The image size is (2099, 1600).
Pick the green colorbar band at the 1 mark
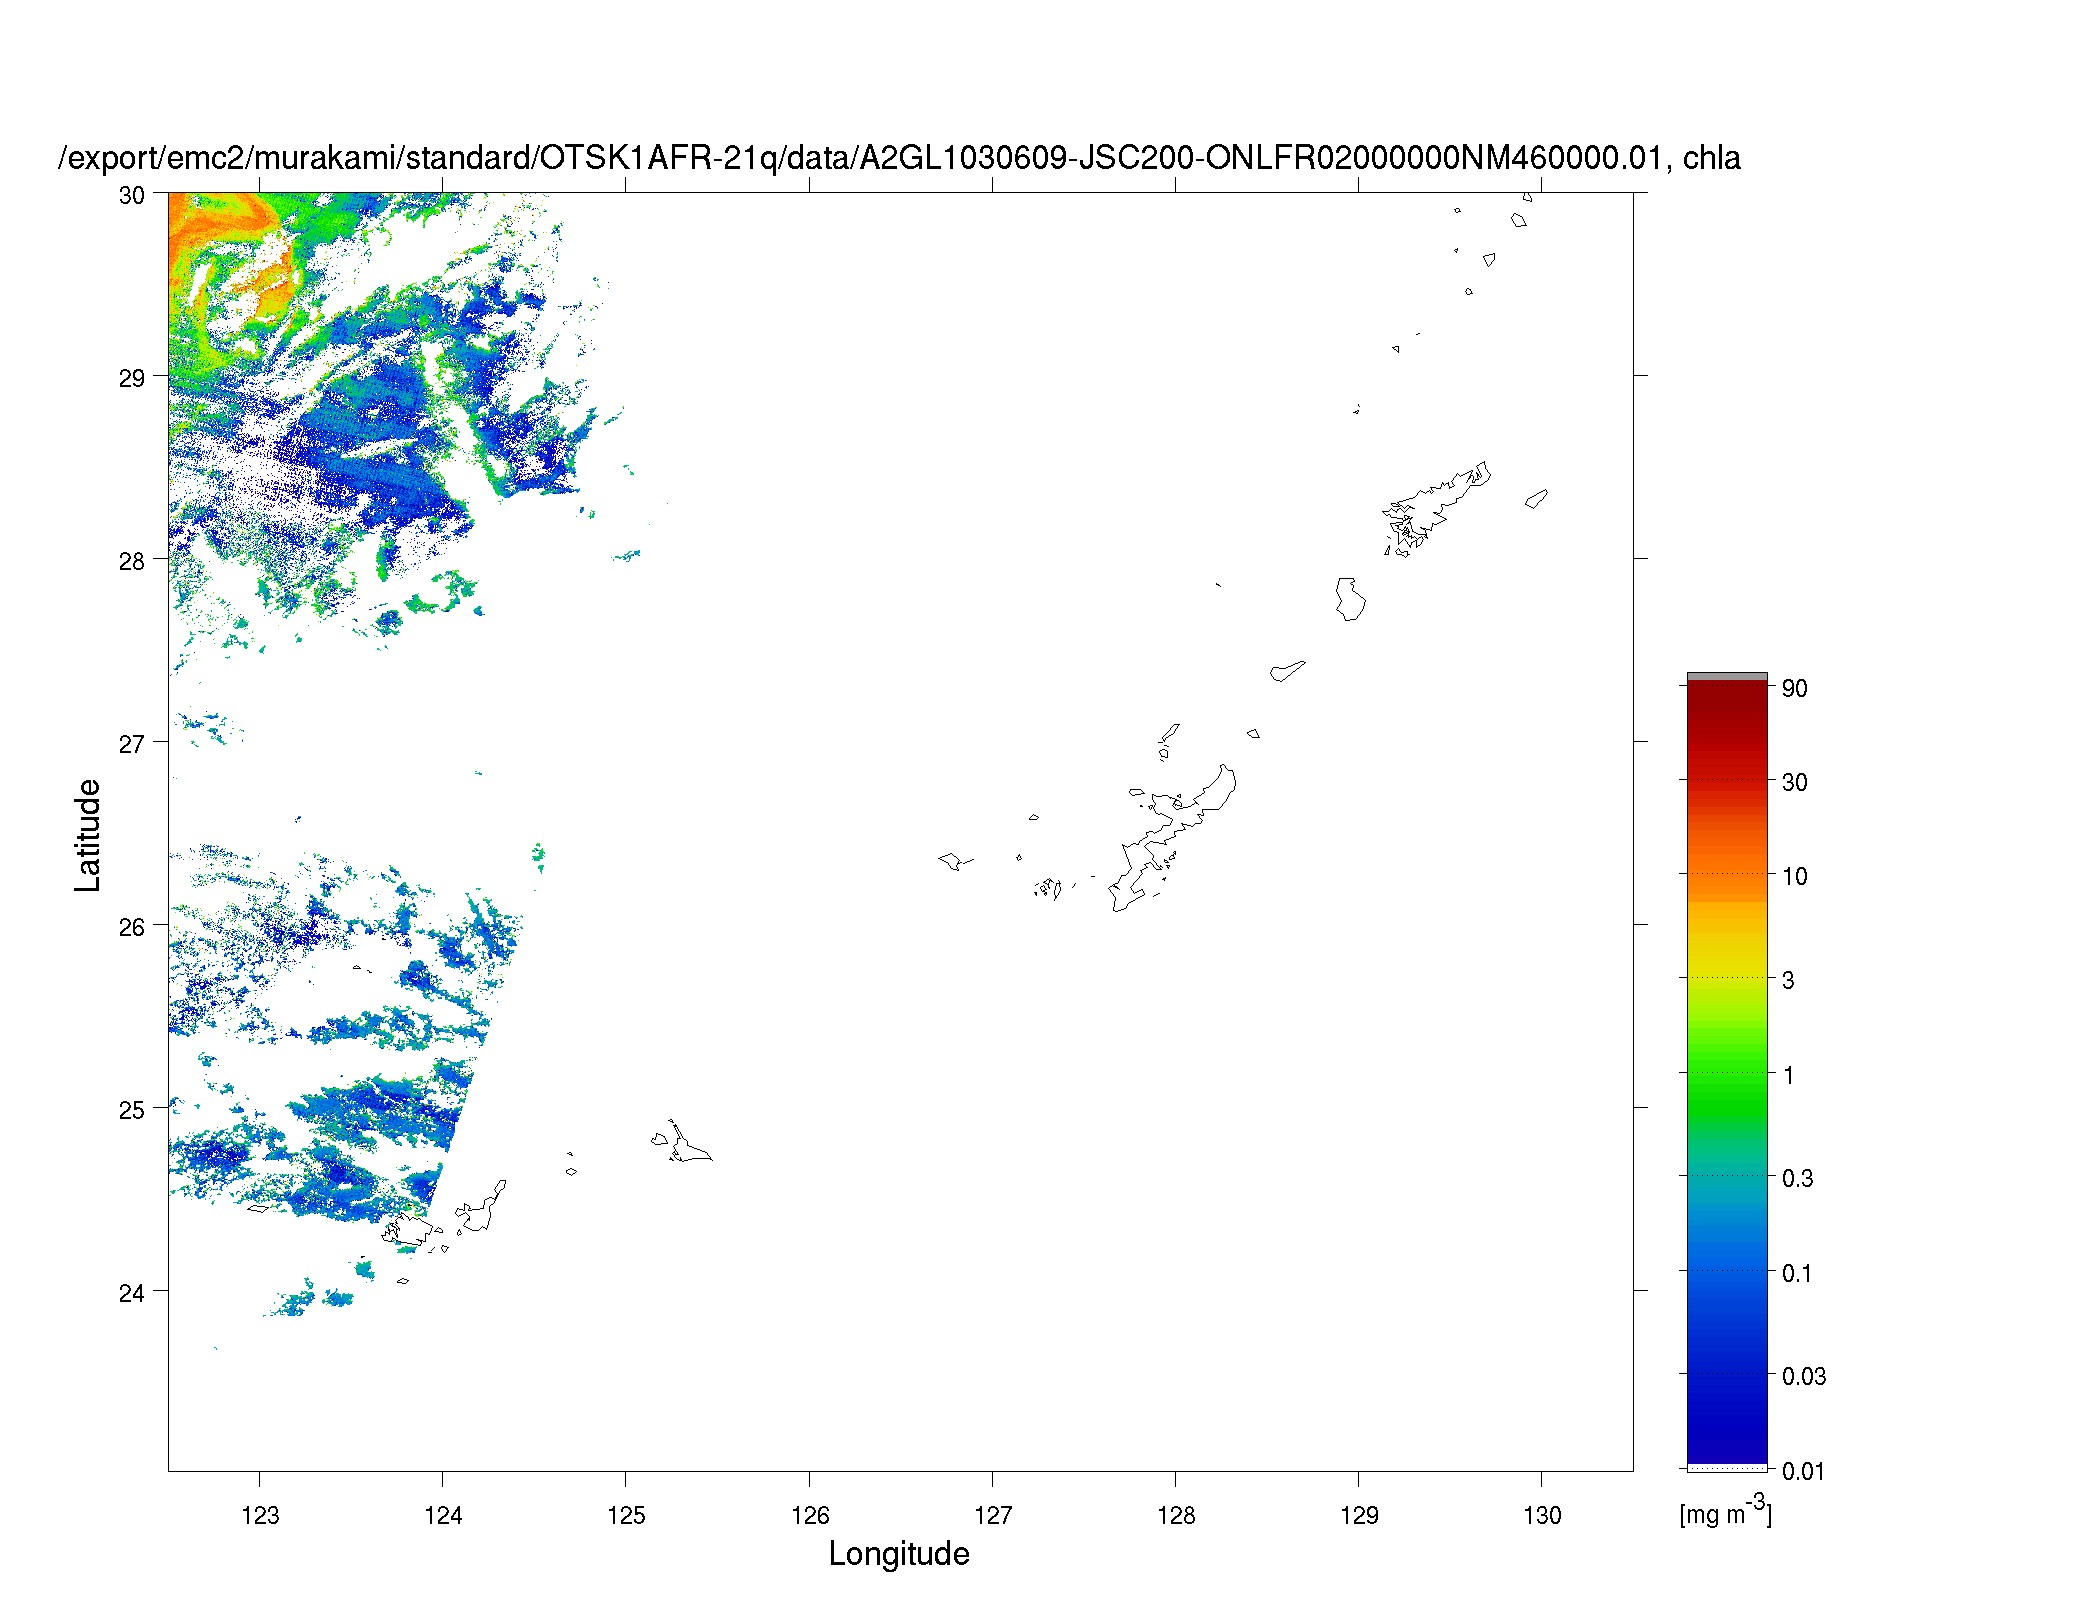click(1727, 1073)
